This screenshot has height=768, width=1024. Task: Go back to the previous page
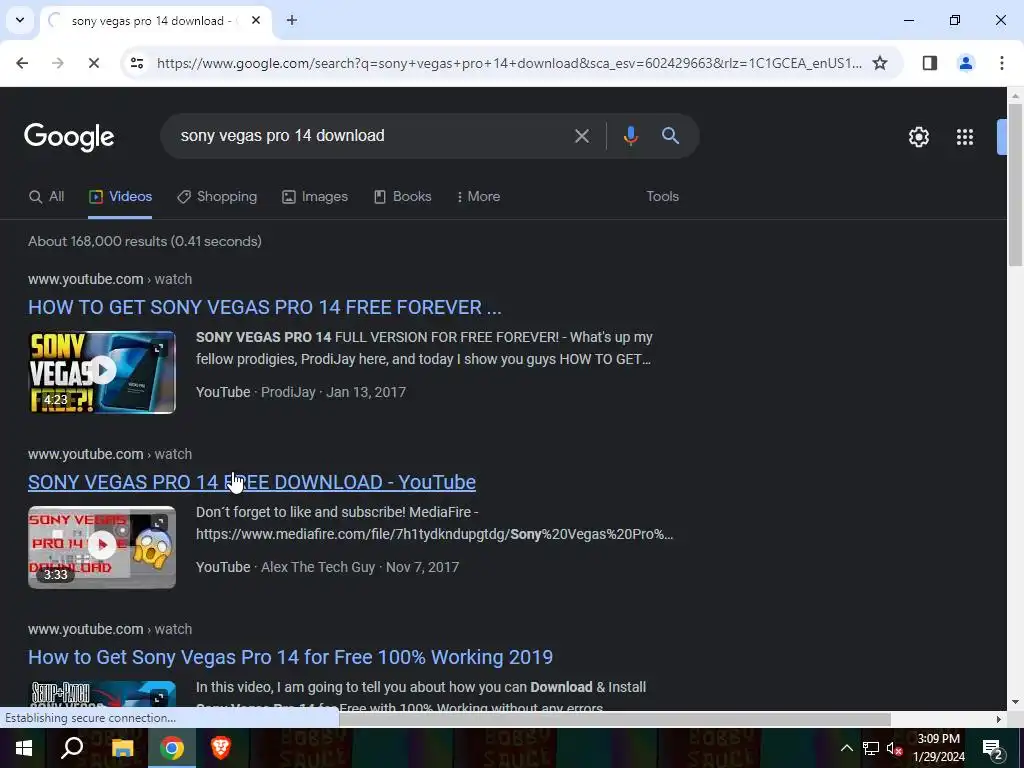22,63
